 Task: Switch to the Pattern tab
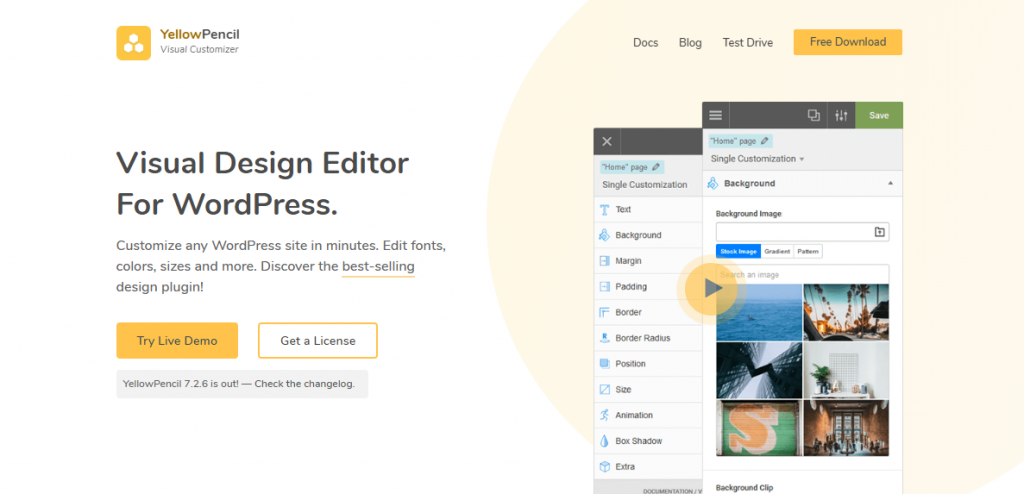pyautogui.click(x=808, y=252)
